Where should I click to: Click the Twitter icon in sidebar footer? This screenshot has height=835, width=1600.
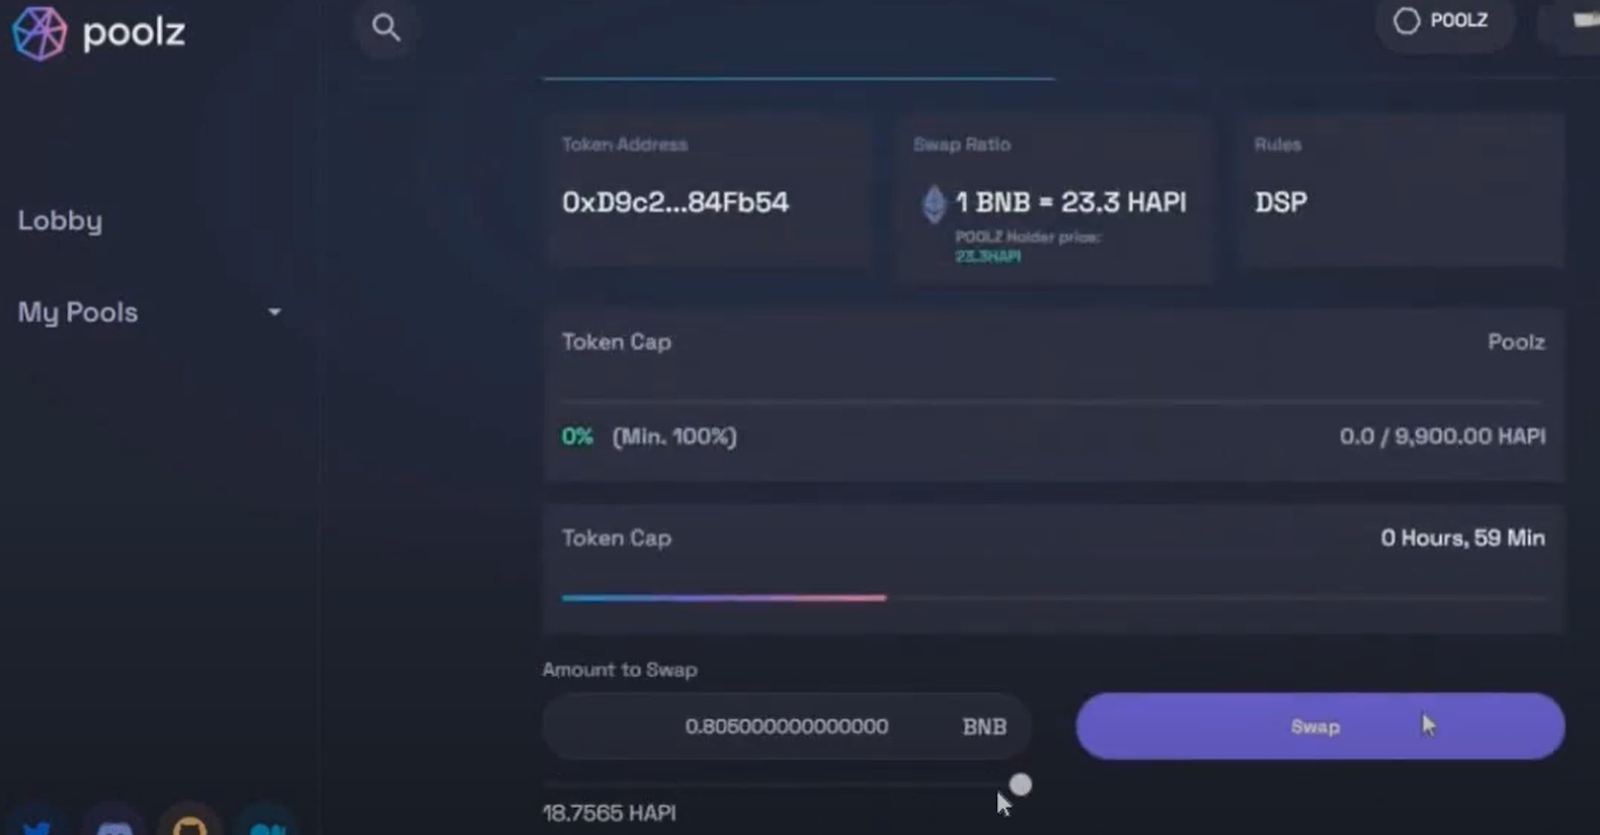coord(37,826)
